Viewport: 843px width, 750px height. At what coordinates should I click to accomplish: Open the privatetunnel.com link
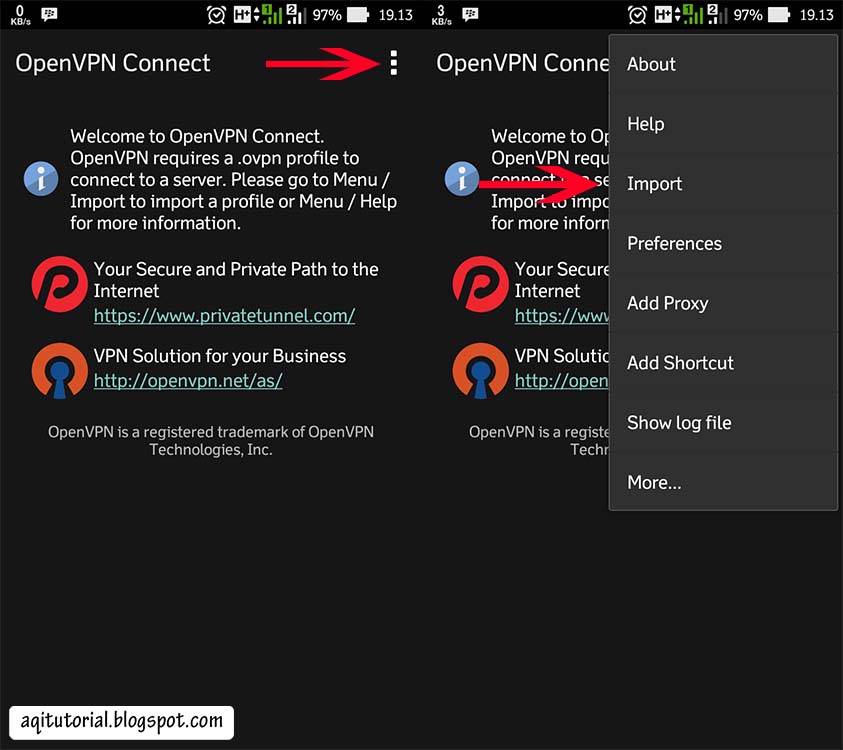pos(224,316)
